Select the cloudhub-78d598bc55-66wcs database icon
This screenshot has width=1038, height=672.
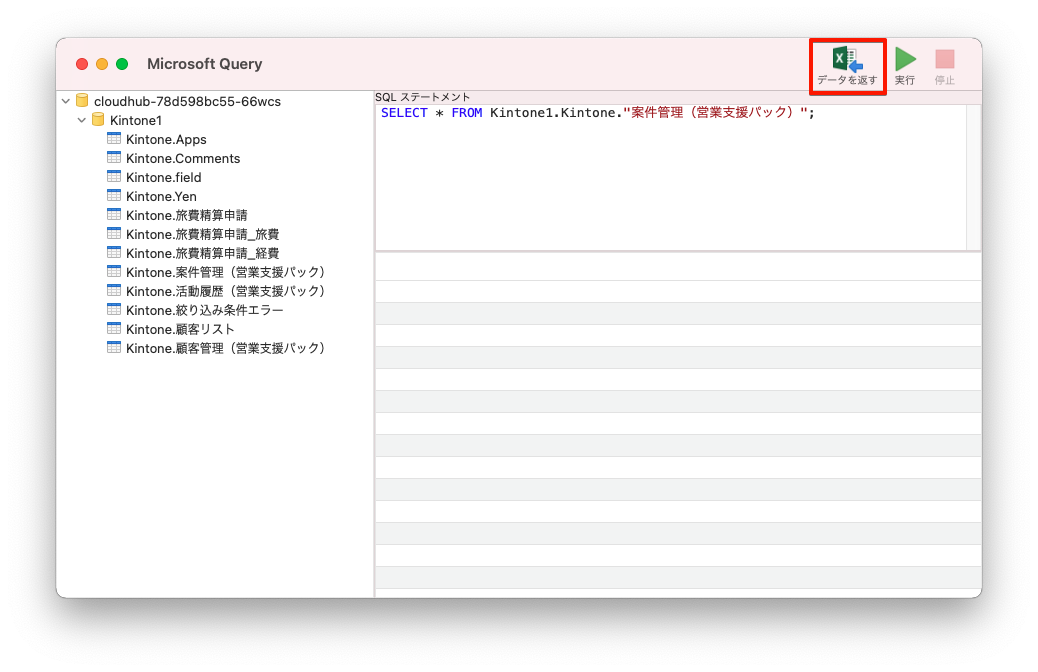tap(82, 101)
